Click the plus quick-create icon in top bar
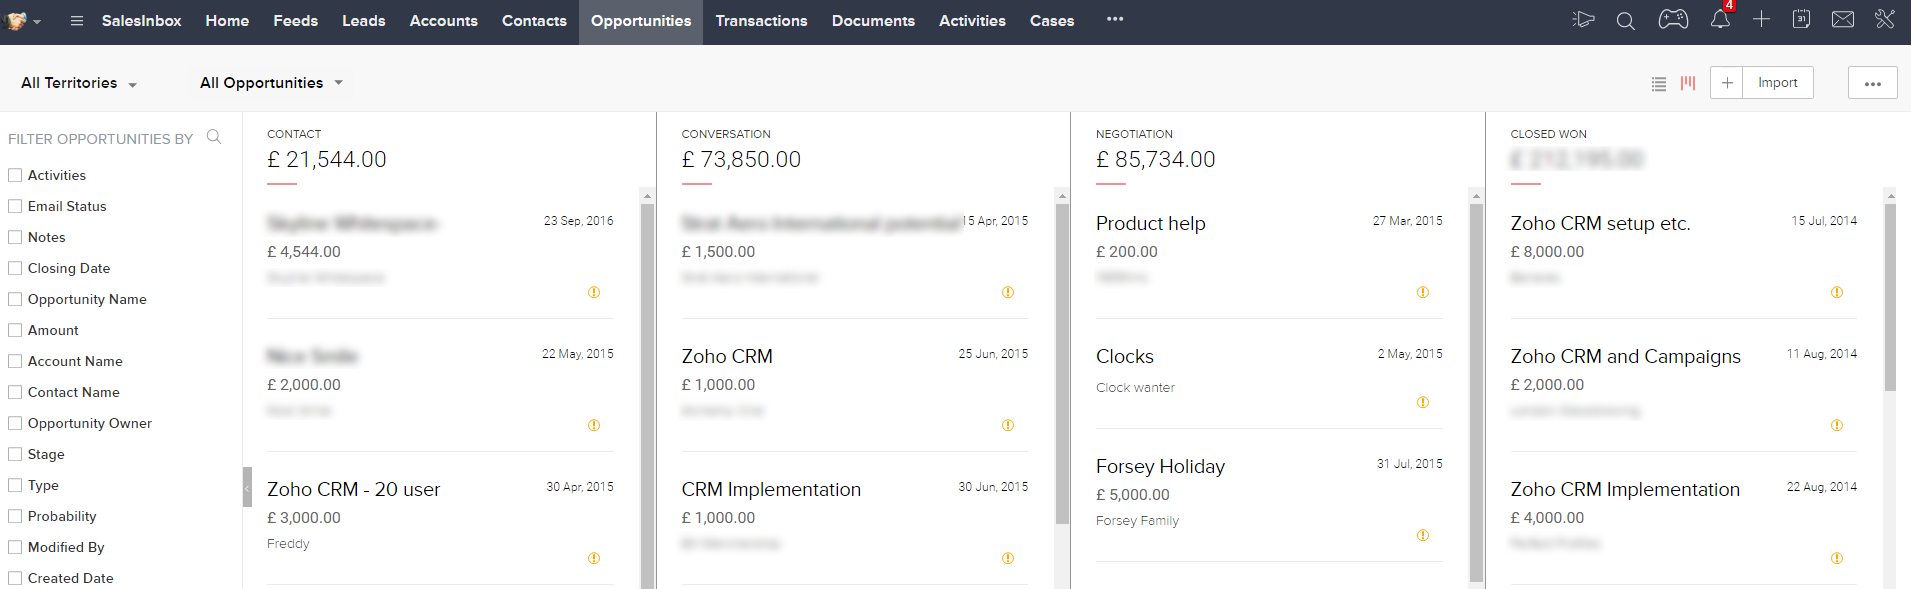Image resolution: width=1915 pixels, height=589 pixels. (1762, 19)
